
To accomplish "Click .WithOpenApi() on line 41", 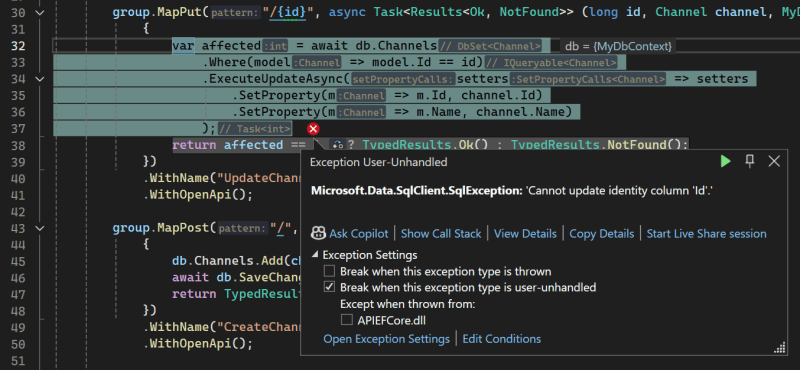I will point(198,195).
